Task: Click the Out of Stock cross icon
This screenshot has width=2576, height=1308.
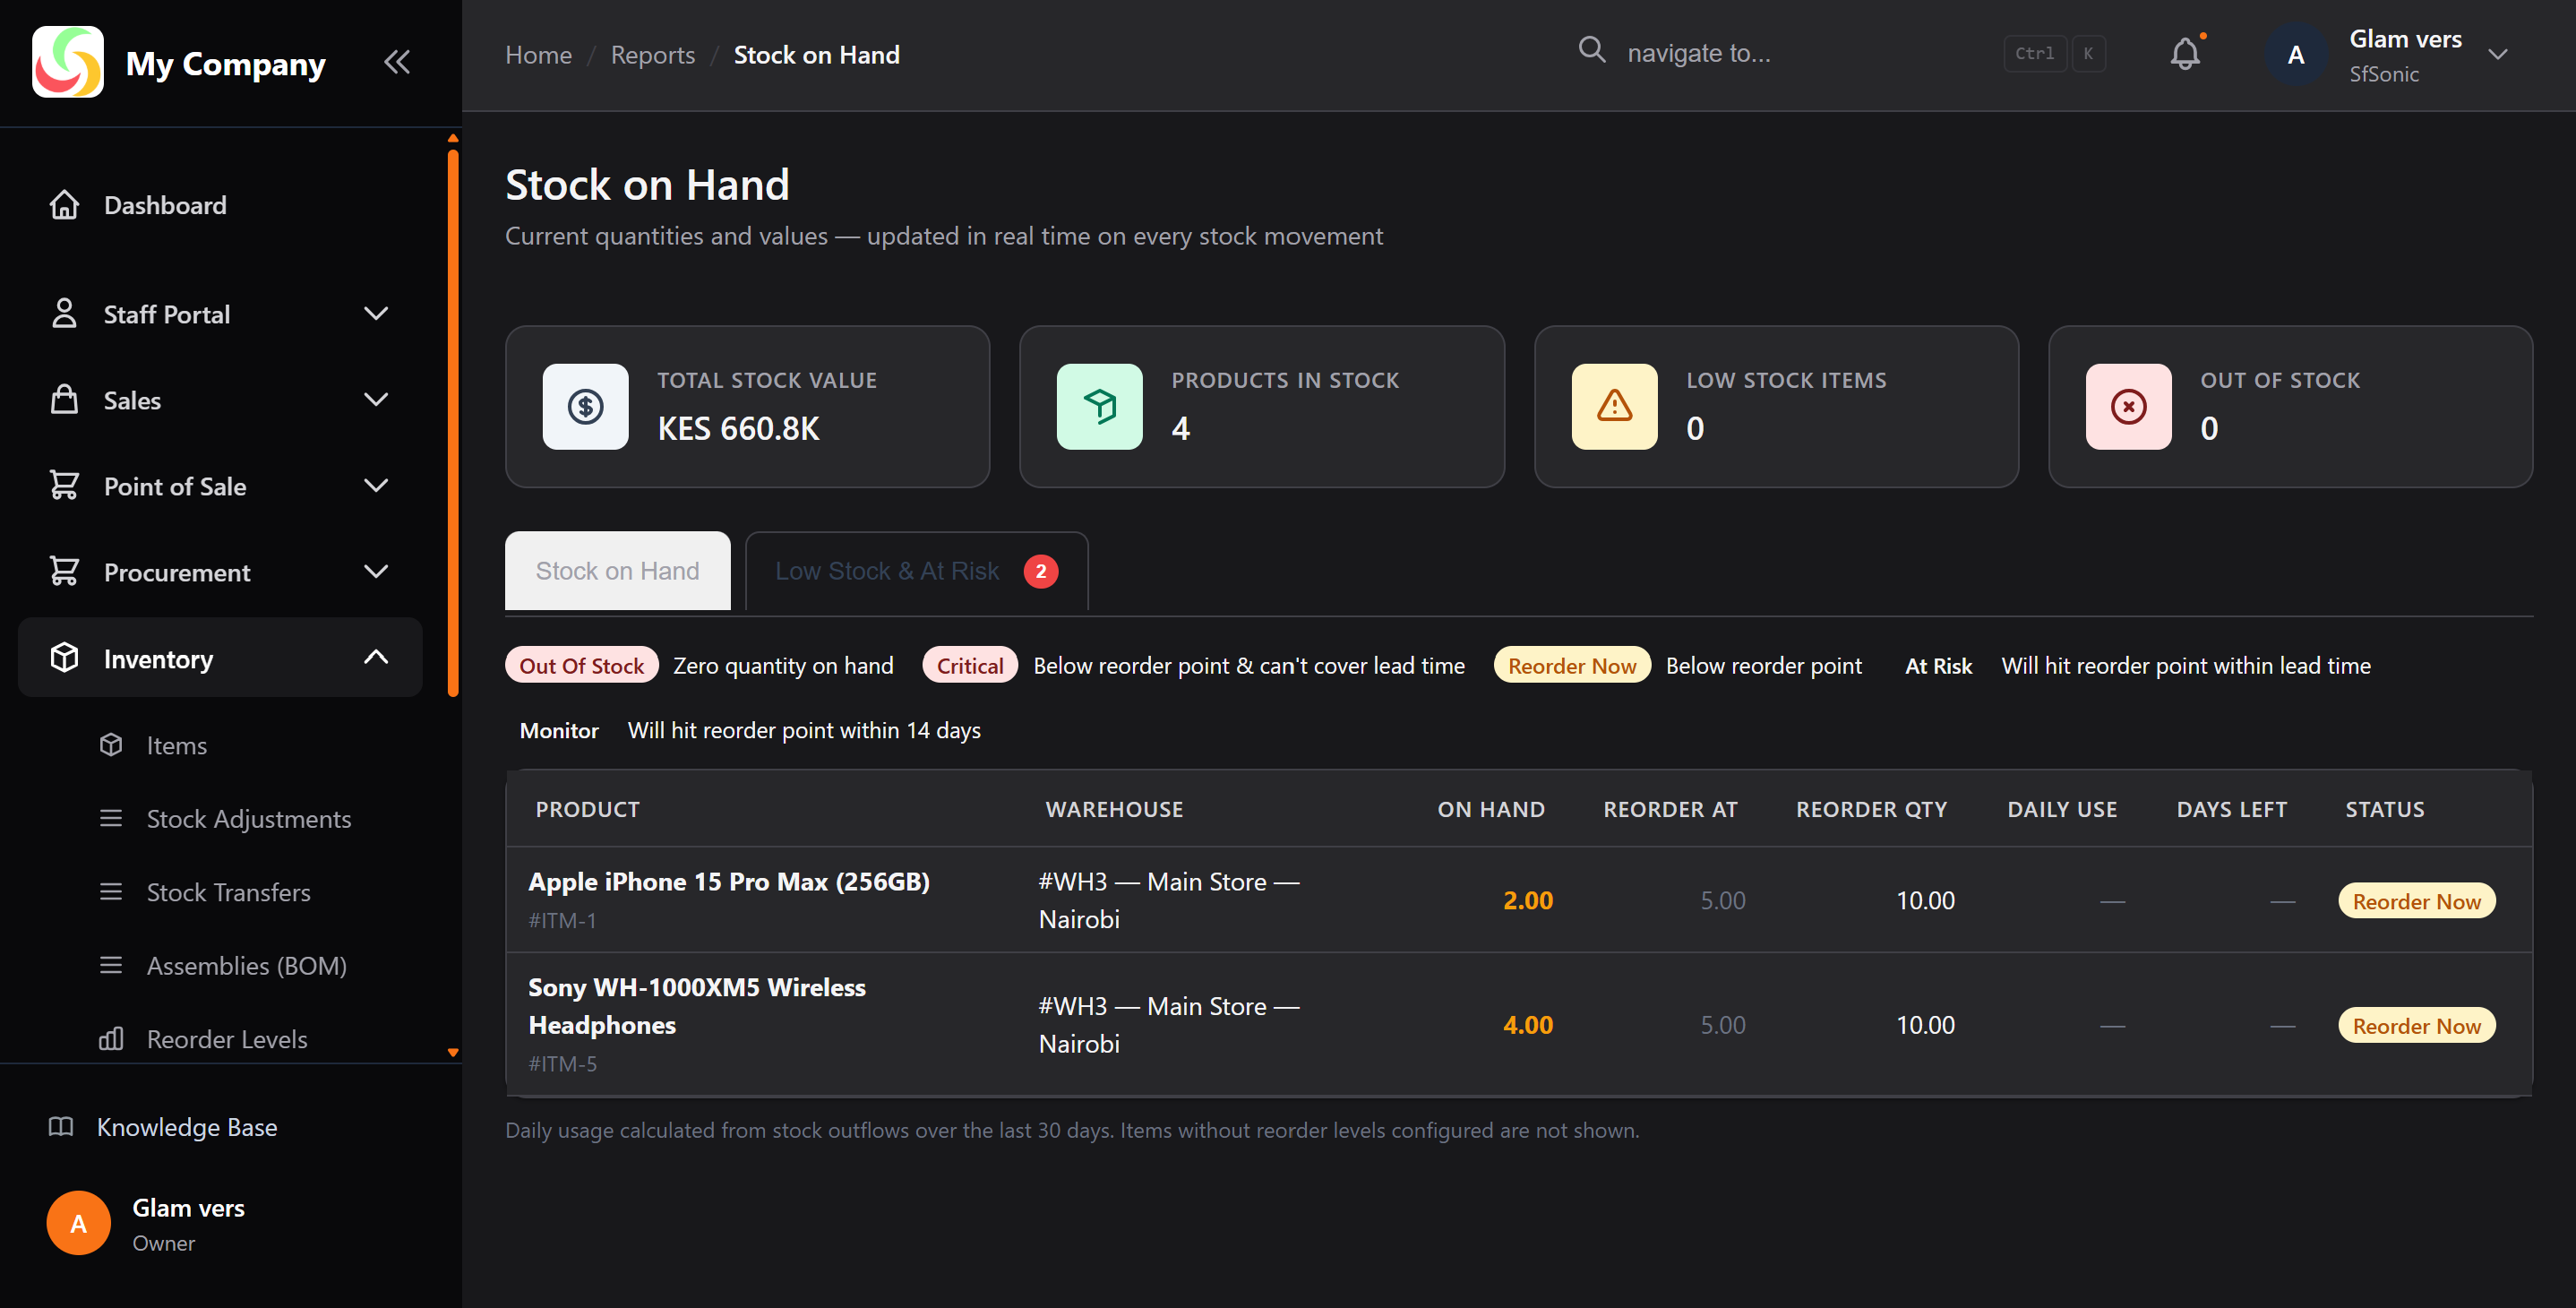Action: coord(2127,406)
